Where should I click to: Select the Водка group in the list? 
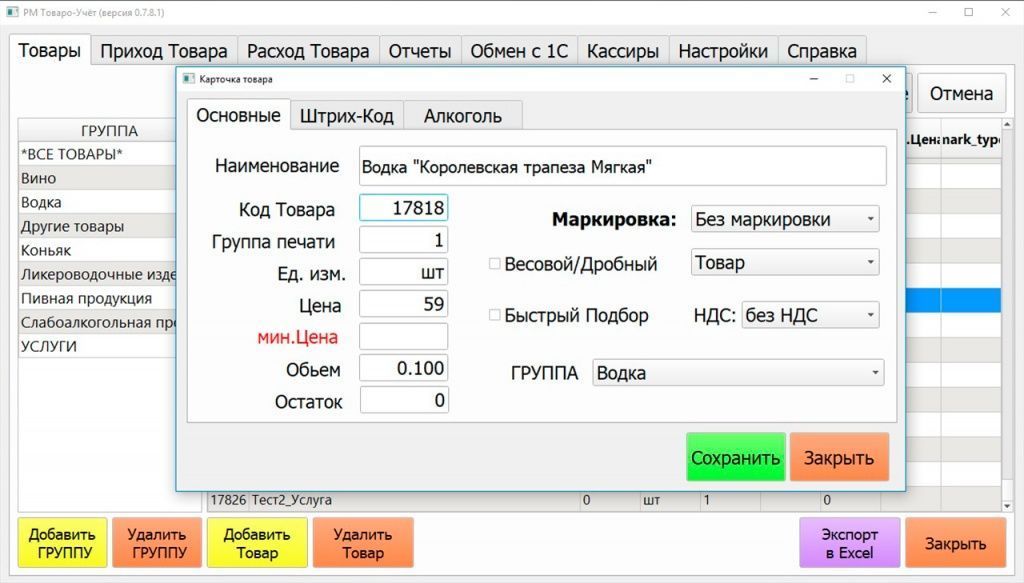97,202
